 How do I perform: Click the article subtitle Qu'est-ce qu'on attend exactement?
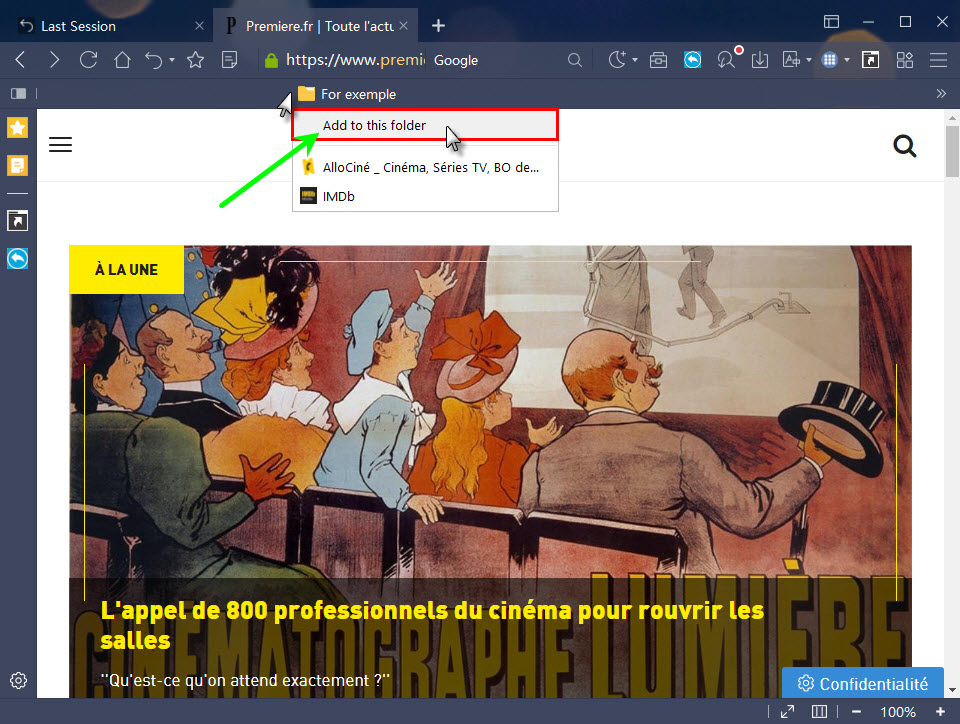245,680
